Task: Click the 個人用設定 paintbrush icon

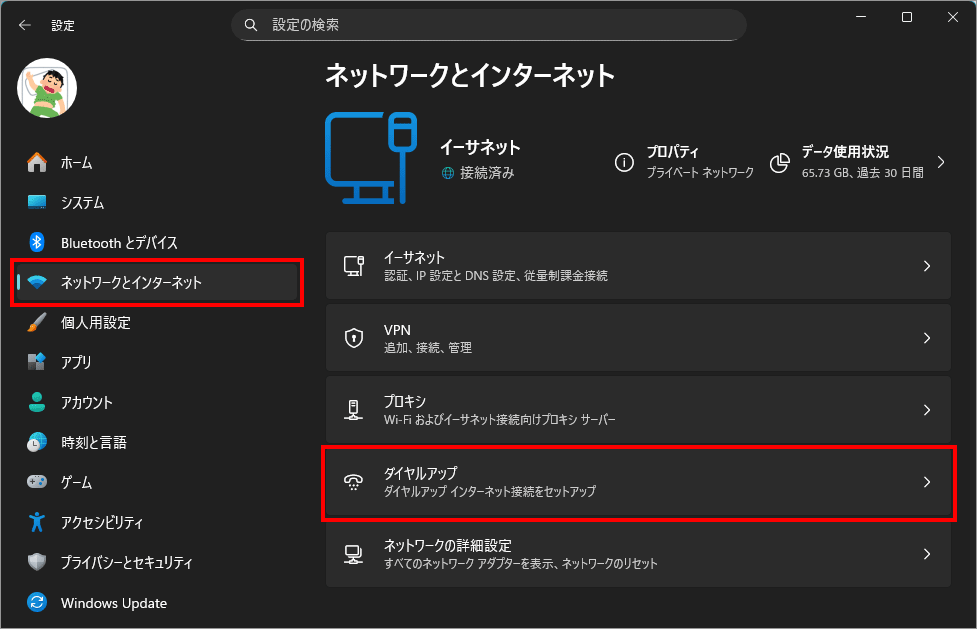Action: 37,322
